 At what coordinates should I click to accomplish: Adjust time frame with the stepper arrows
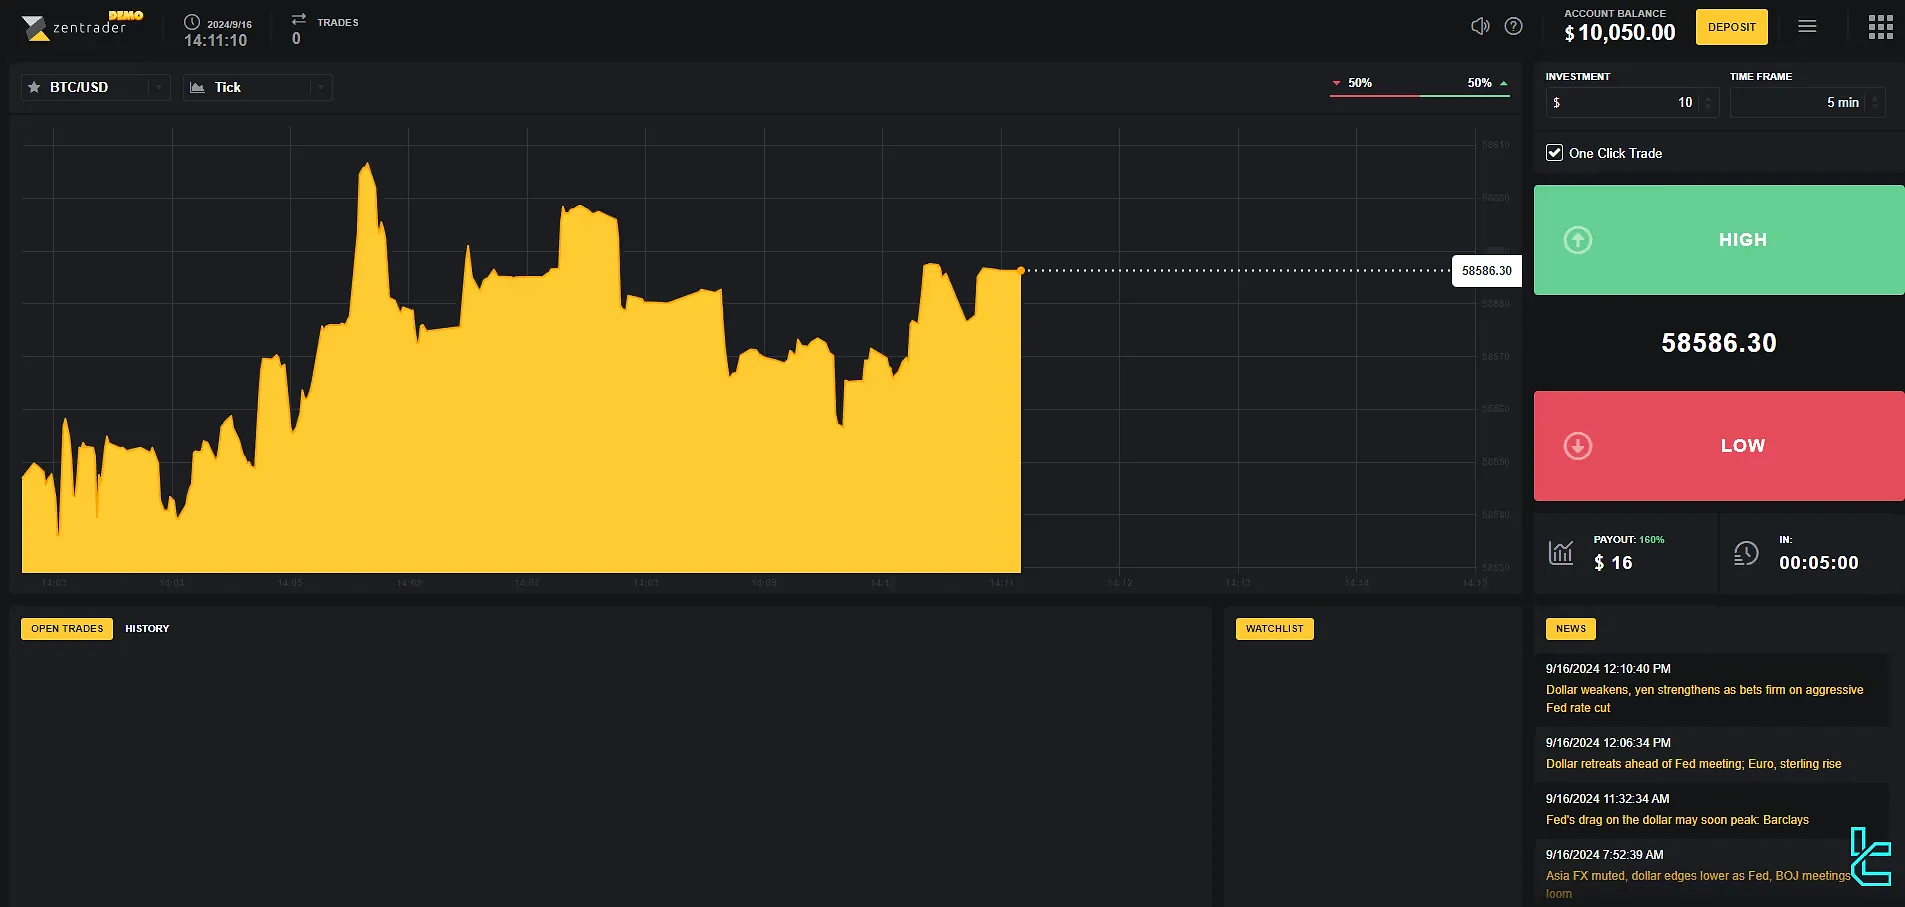click(1875, 102)
